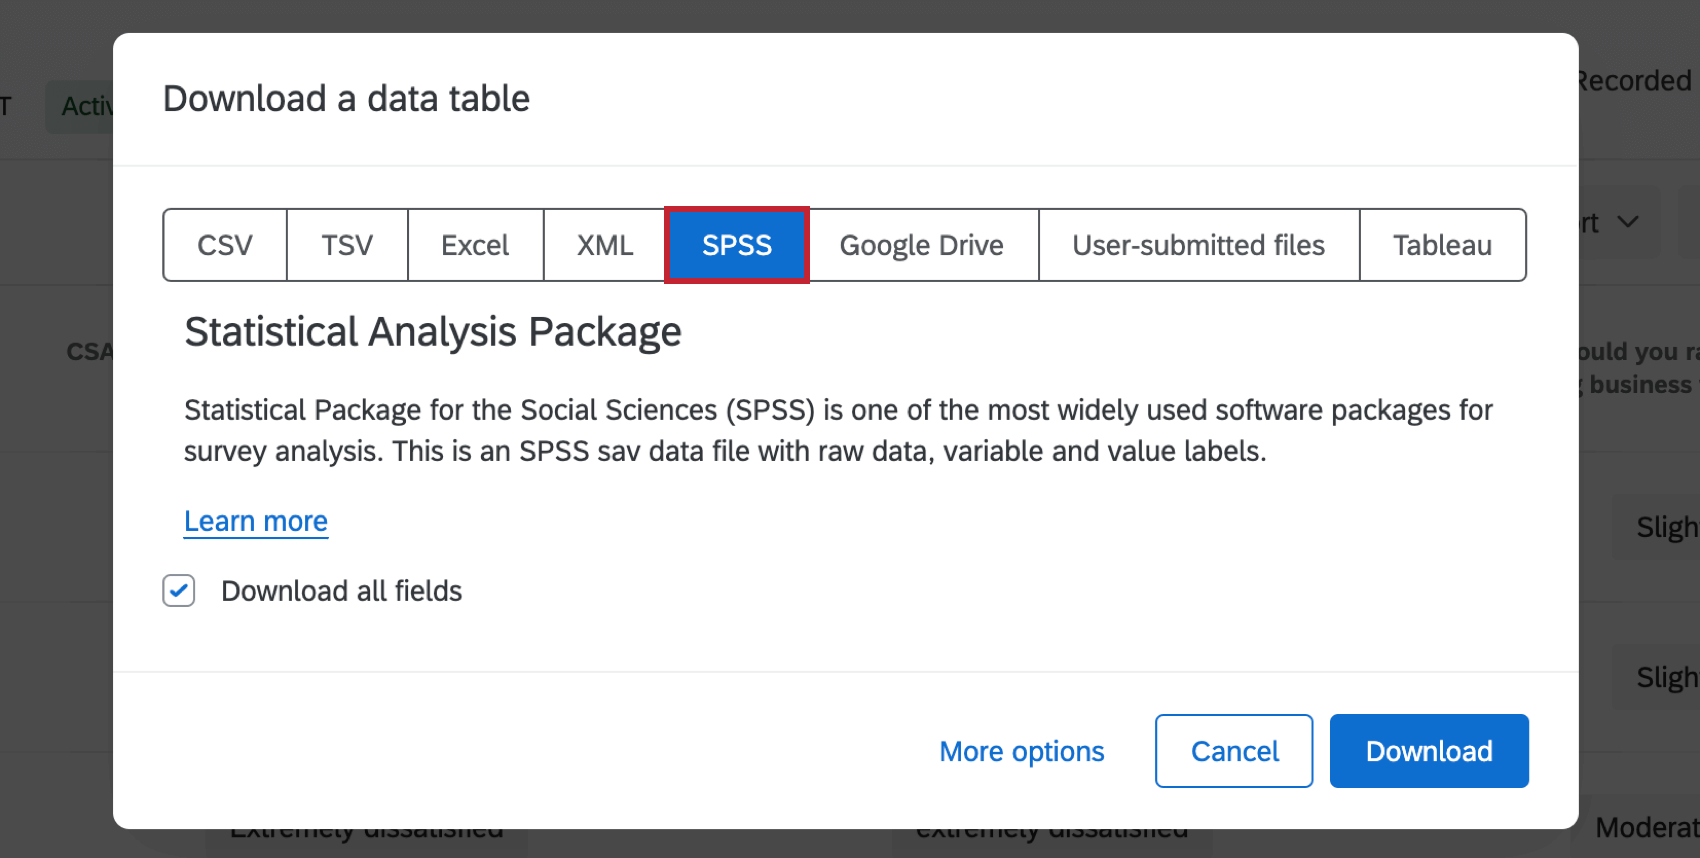The height and width of the screenshot is (858, 1700).
Task: Select the TSV export tab
Action: click(x=347, y=245)
